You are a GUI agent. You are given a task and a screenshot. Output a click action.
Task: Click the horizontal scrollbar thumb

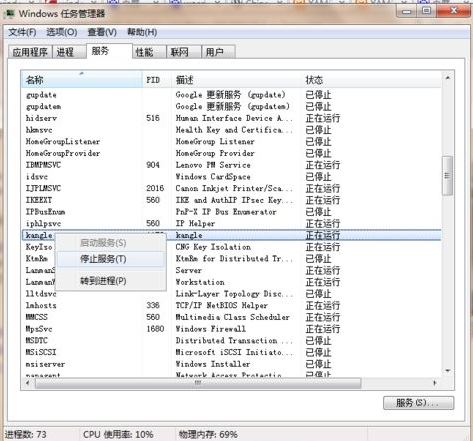198,383
